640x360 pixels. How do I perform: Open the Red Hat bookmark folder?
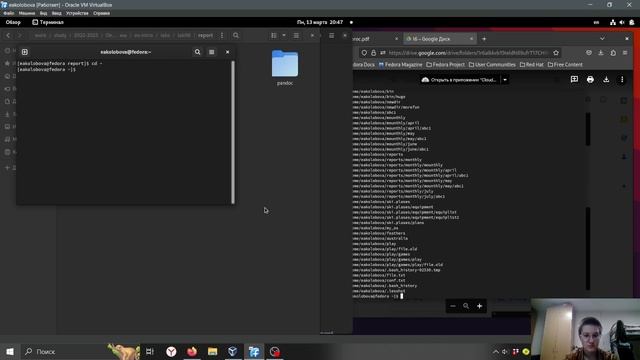coord(531,64)
